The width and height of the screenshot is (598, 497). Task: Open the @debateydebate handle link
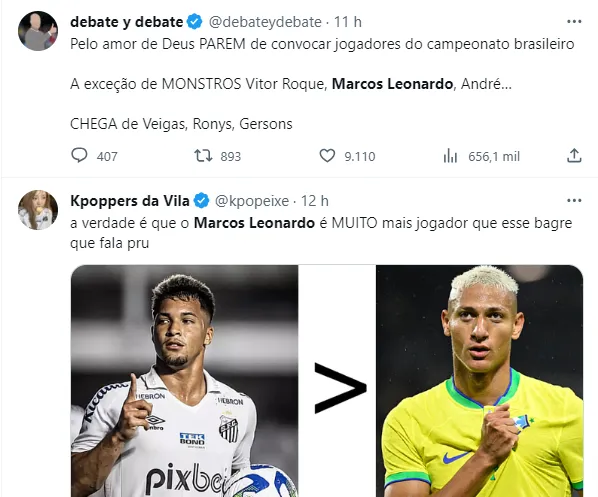click(x=265, y=22)
